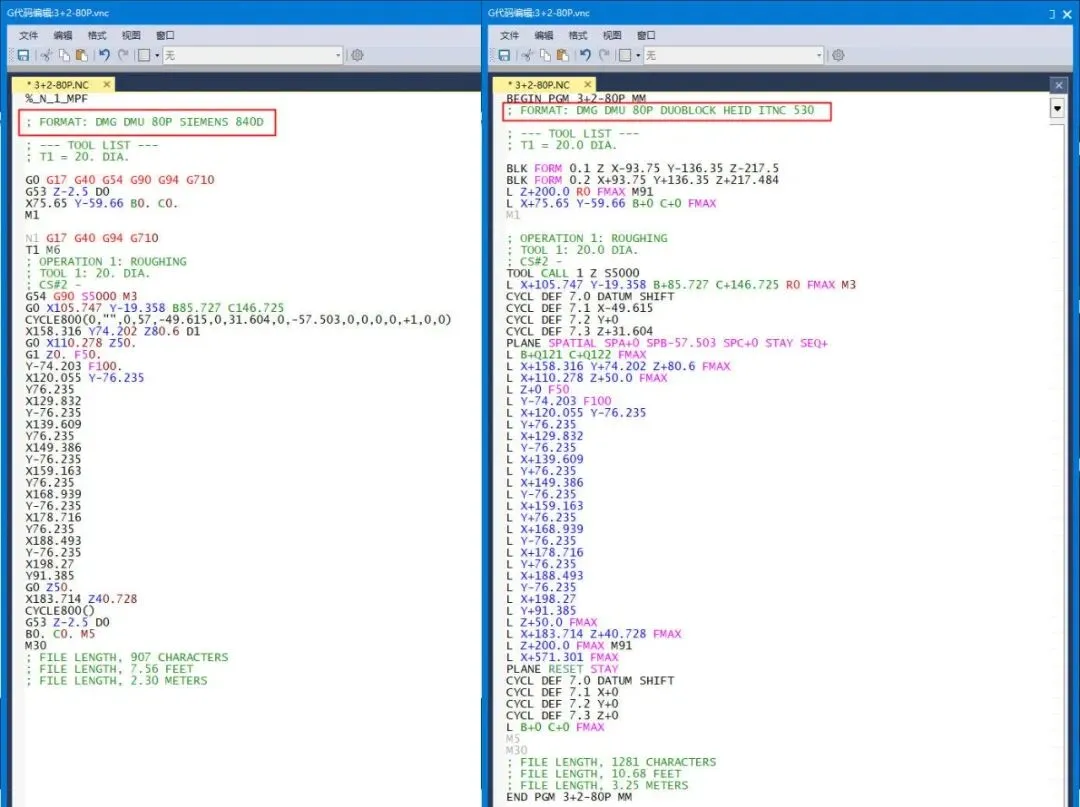Open 窗口 menu in the iTNC 530 window
Image resolution: width=1080 pixels, height=807 pixels.
point(646,35)
